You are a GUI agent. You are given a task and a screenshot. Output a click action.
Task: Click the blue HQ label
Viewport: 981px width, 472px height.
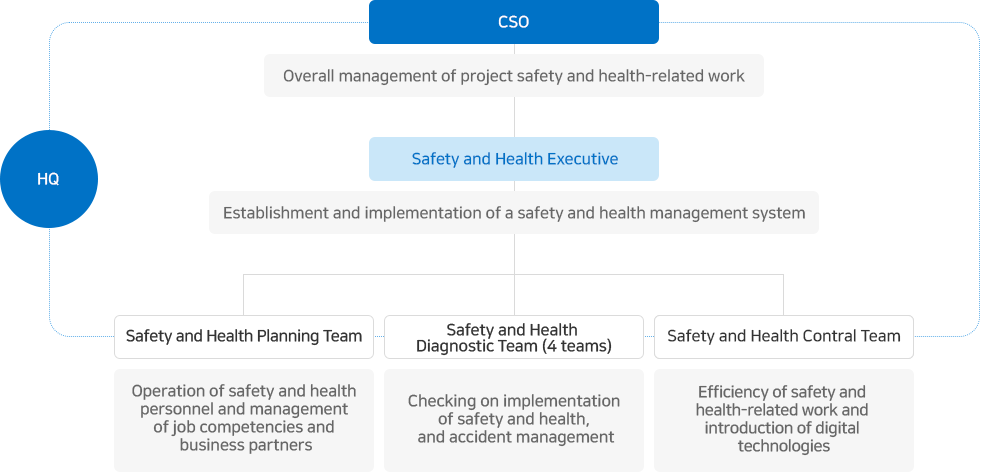(x=48, y=179)
